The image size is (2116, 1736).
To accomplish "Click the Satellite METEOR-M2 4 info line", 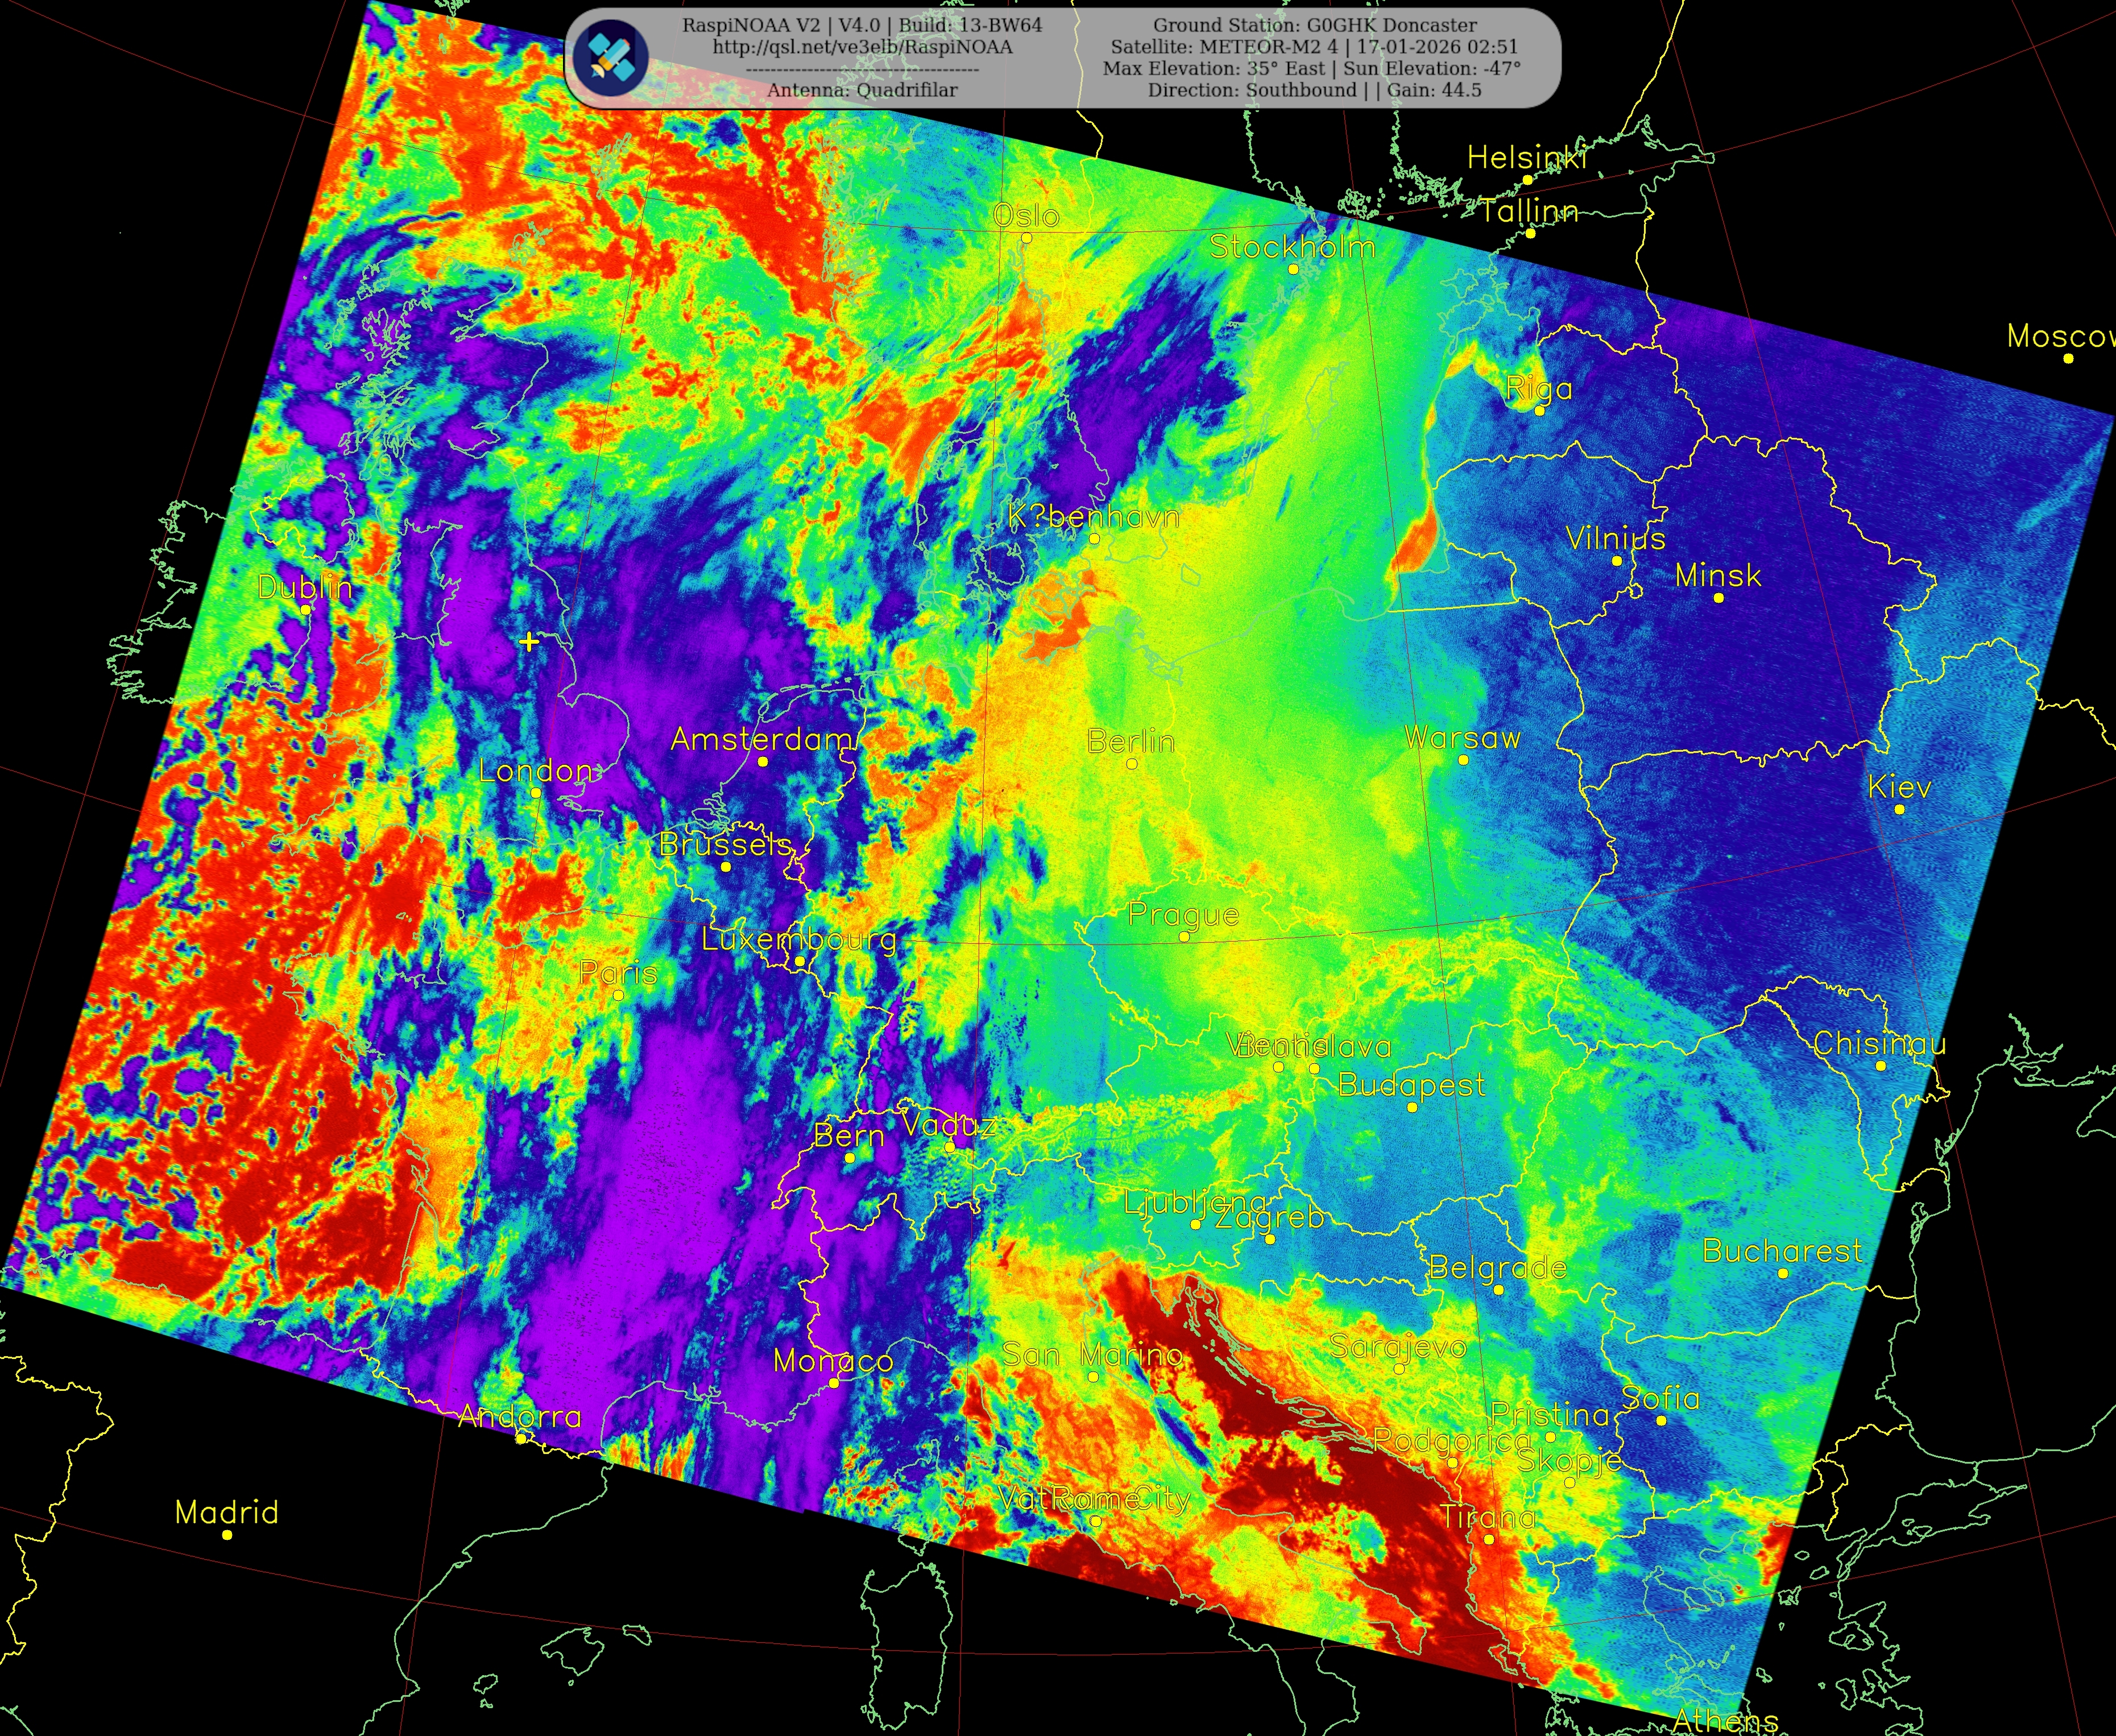I will (1314, 47).
